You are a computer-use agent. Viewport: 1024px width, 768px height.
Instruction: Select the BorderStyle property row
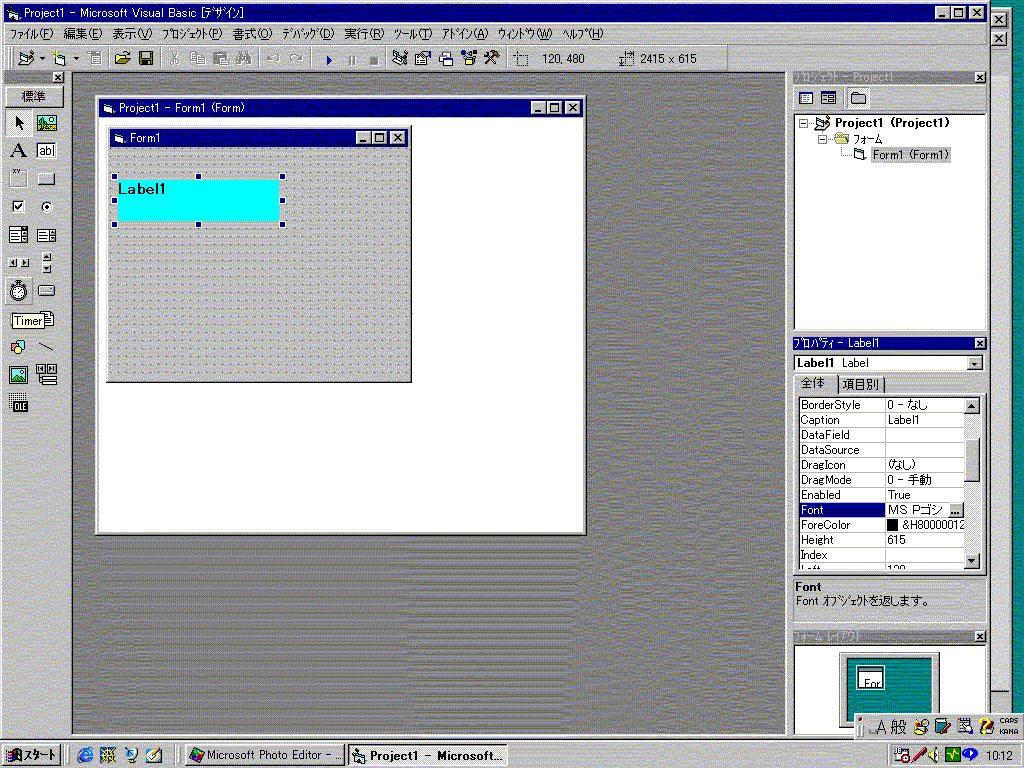pos(882,405)
